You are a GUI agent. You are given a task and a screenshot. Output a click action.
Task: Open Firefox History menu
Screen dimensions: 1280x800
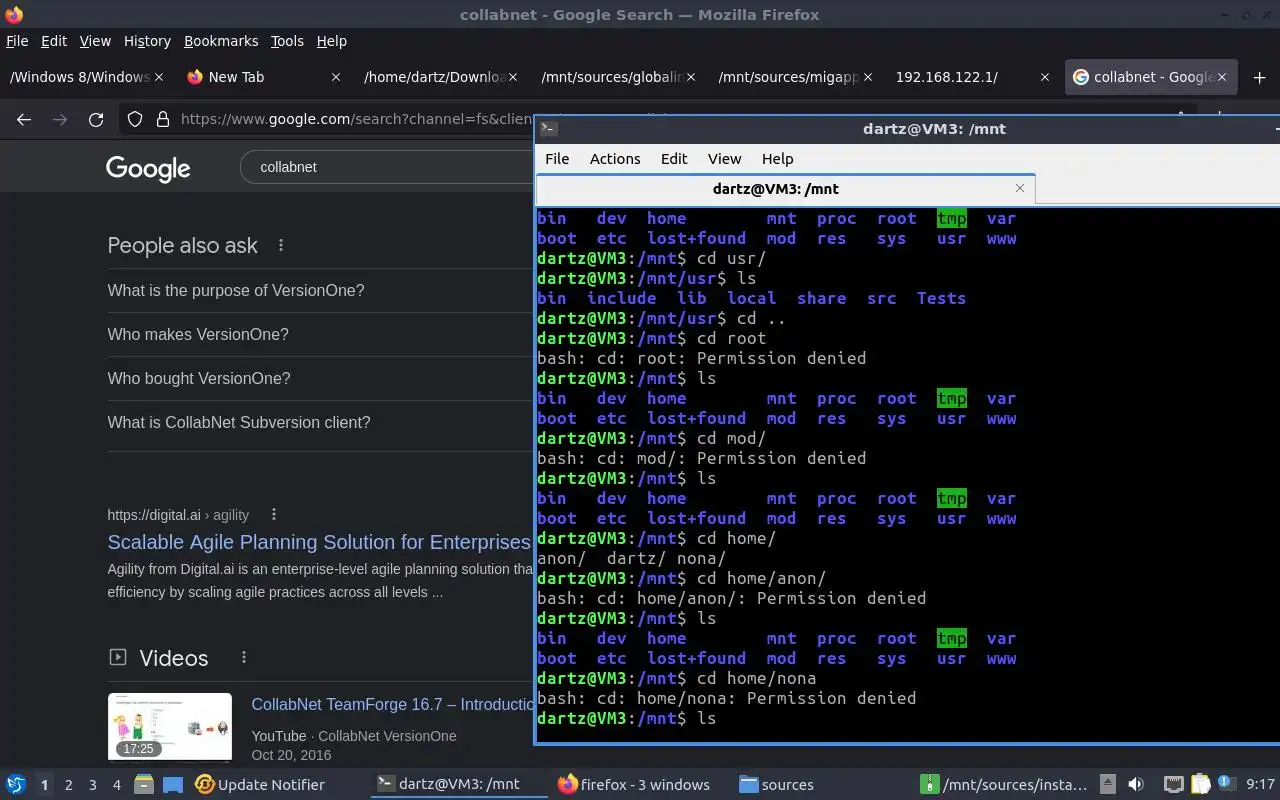pyautogui.click(x=147, y=41)
